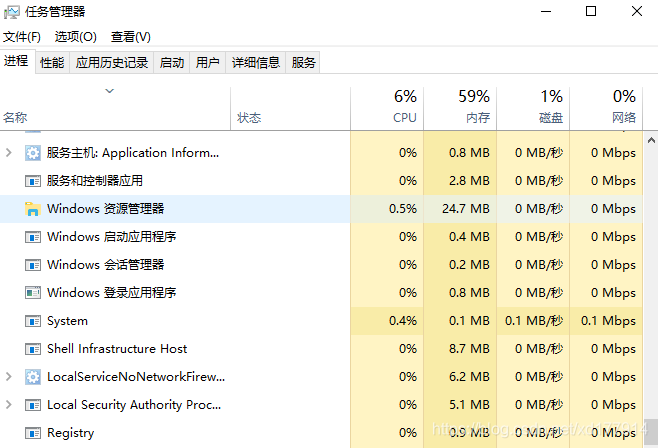Image resolution: width=658 pixels, height=448 pixels.
Task: Click the icon beside 服务和控制器应用
Action: pyautogui.click(x=33, y=181)
